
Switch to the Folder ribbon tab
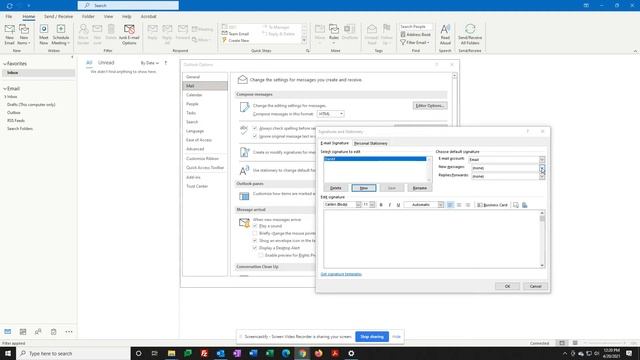[x=88, y=16]
